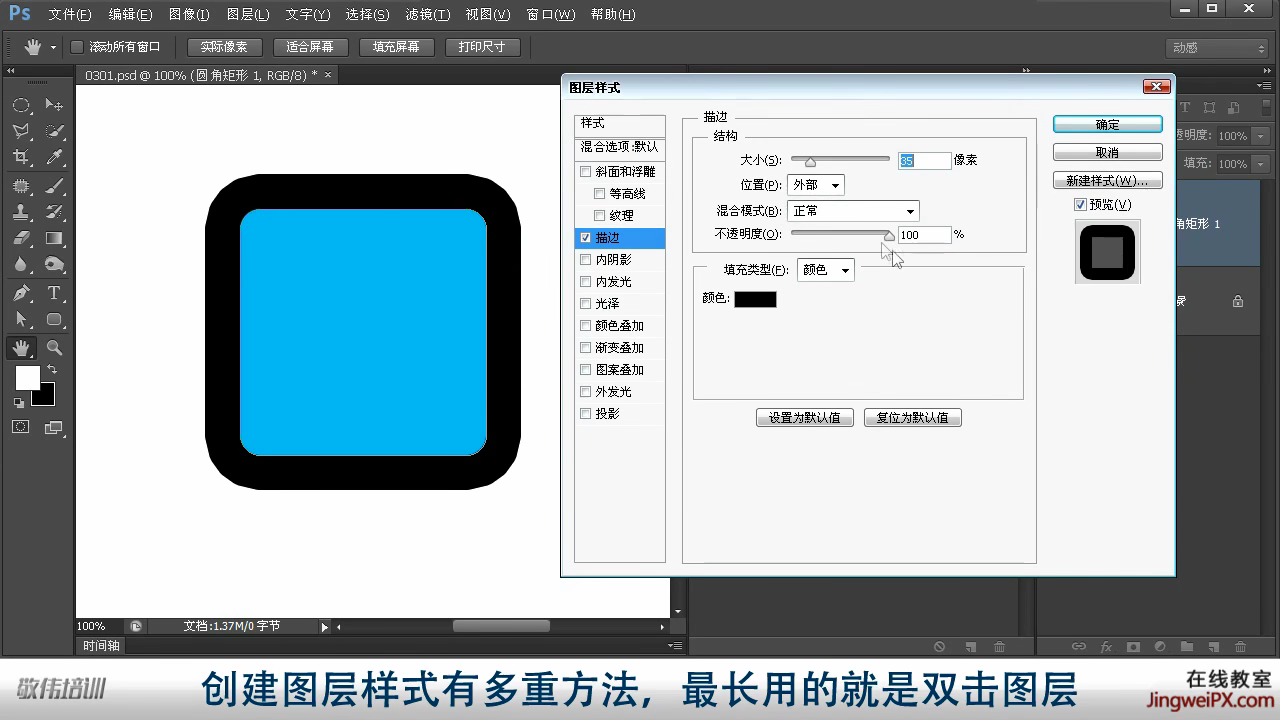This screenshot has height=720, width=1280.
Task: Open the 滤镜 menu
Action: (428, 15)
